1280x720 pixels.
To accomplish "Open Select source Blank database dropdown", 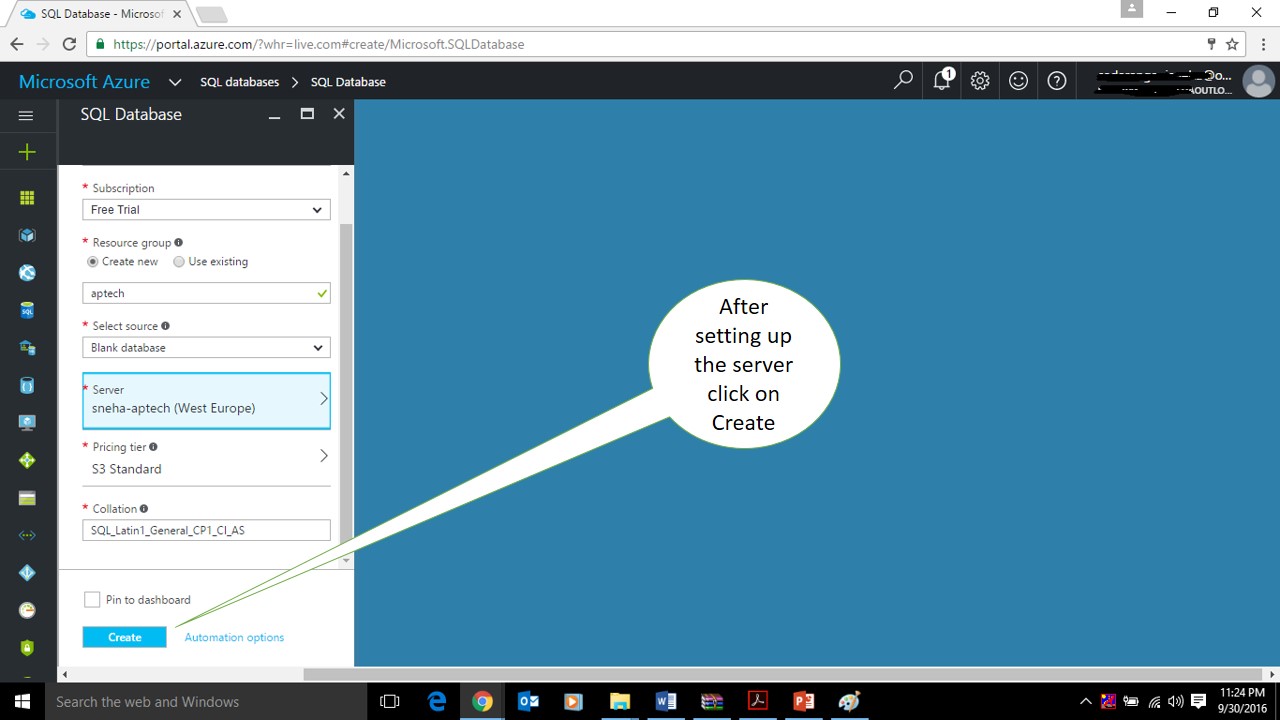I will pyautogui.click(x=206, y=348).
